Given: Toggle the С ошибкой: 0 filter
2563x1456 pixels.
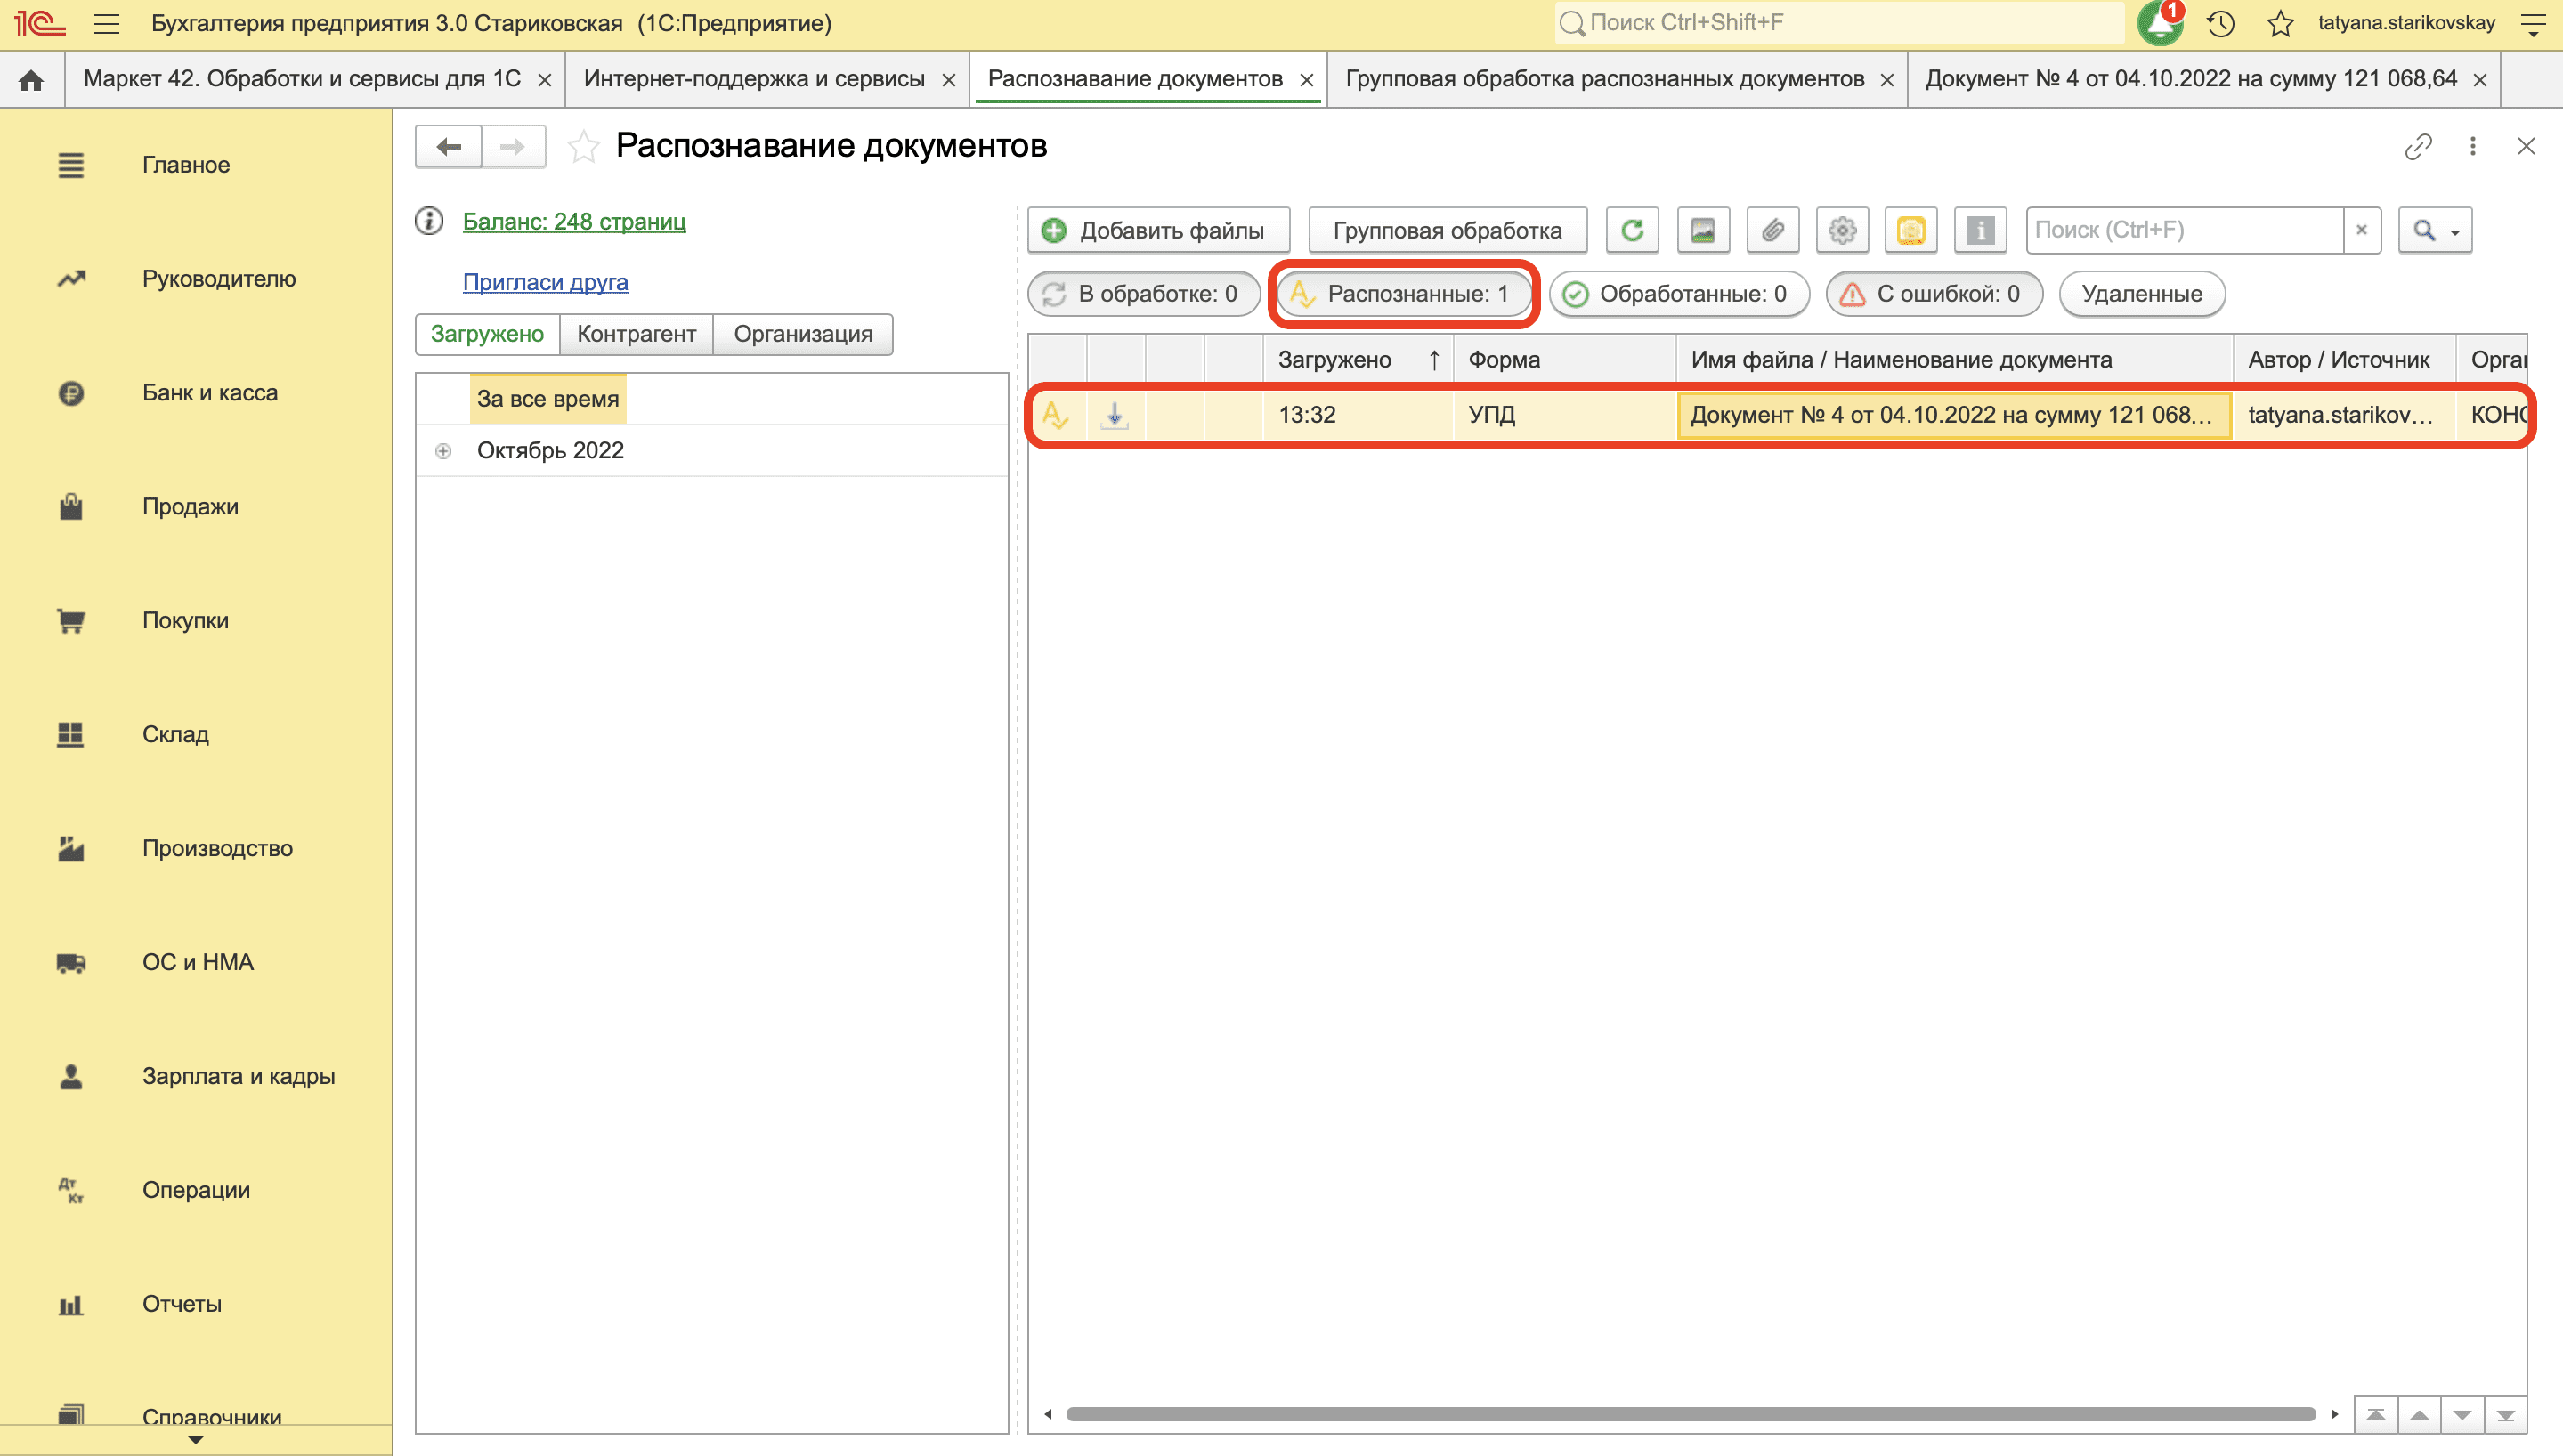Looking at the screenshot, I should point(1934,294).
